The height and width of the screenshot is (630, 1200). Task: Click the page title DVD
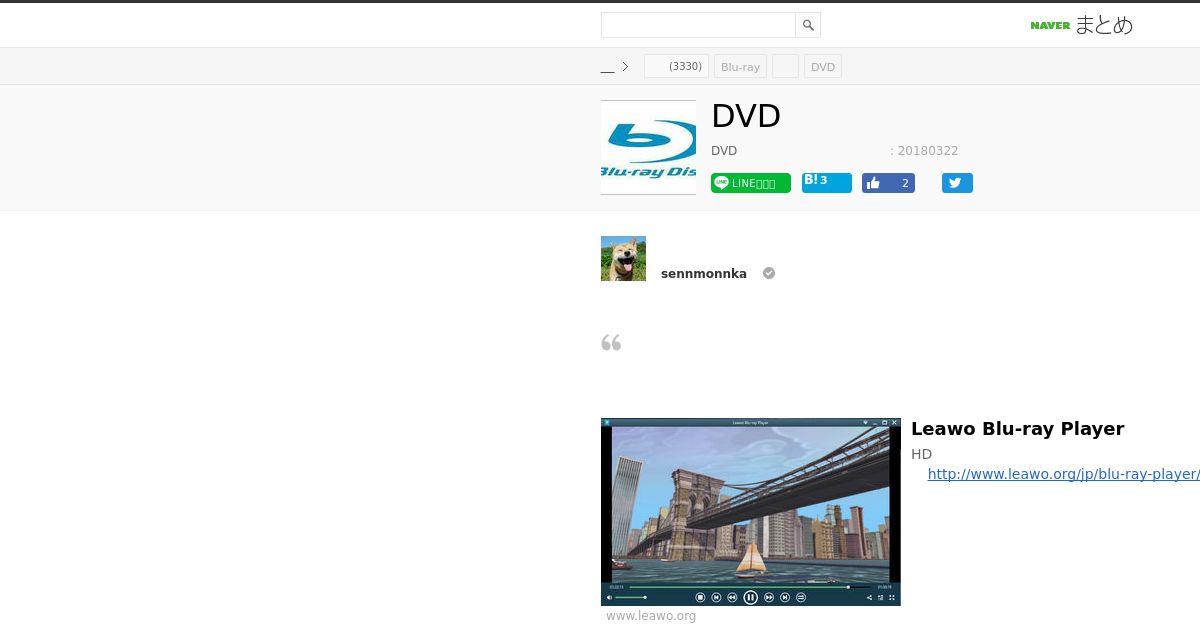coord(746,116)
